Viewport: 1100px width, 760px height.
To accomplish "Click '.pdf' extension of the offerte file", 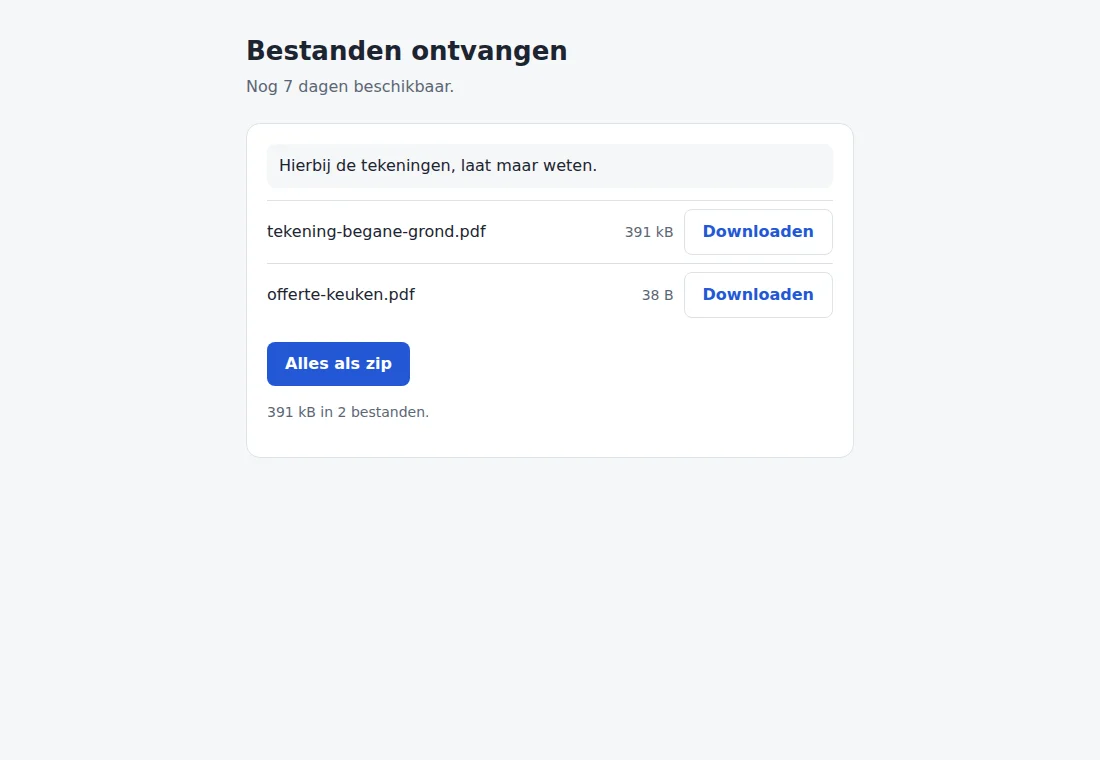I will tap(398, 295).
